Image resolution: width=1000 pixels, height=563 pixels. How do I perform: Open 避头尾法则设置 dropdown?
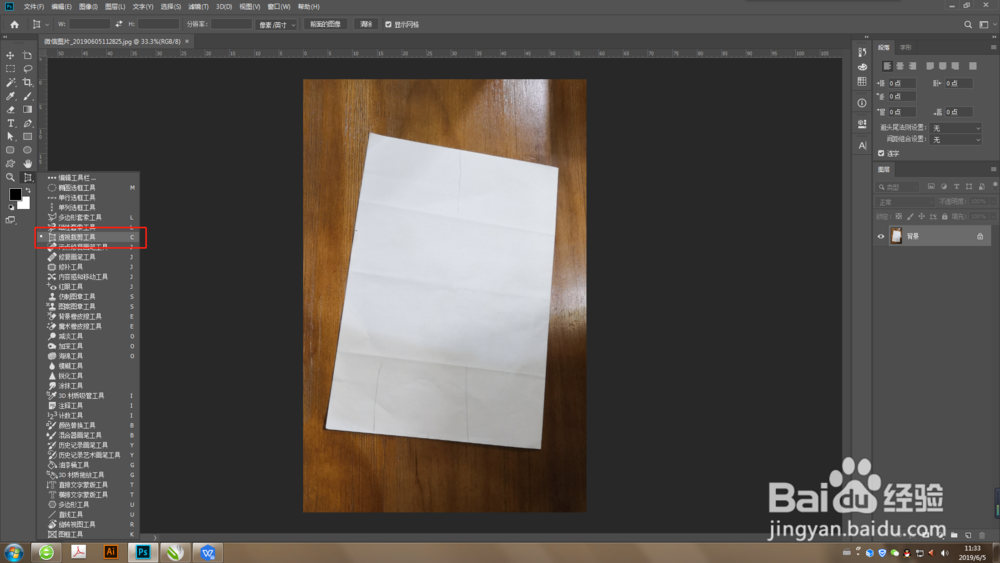(955, 128)
